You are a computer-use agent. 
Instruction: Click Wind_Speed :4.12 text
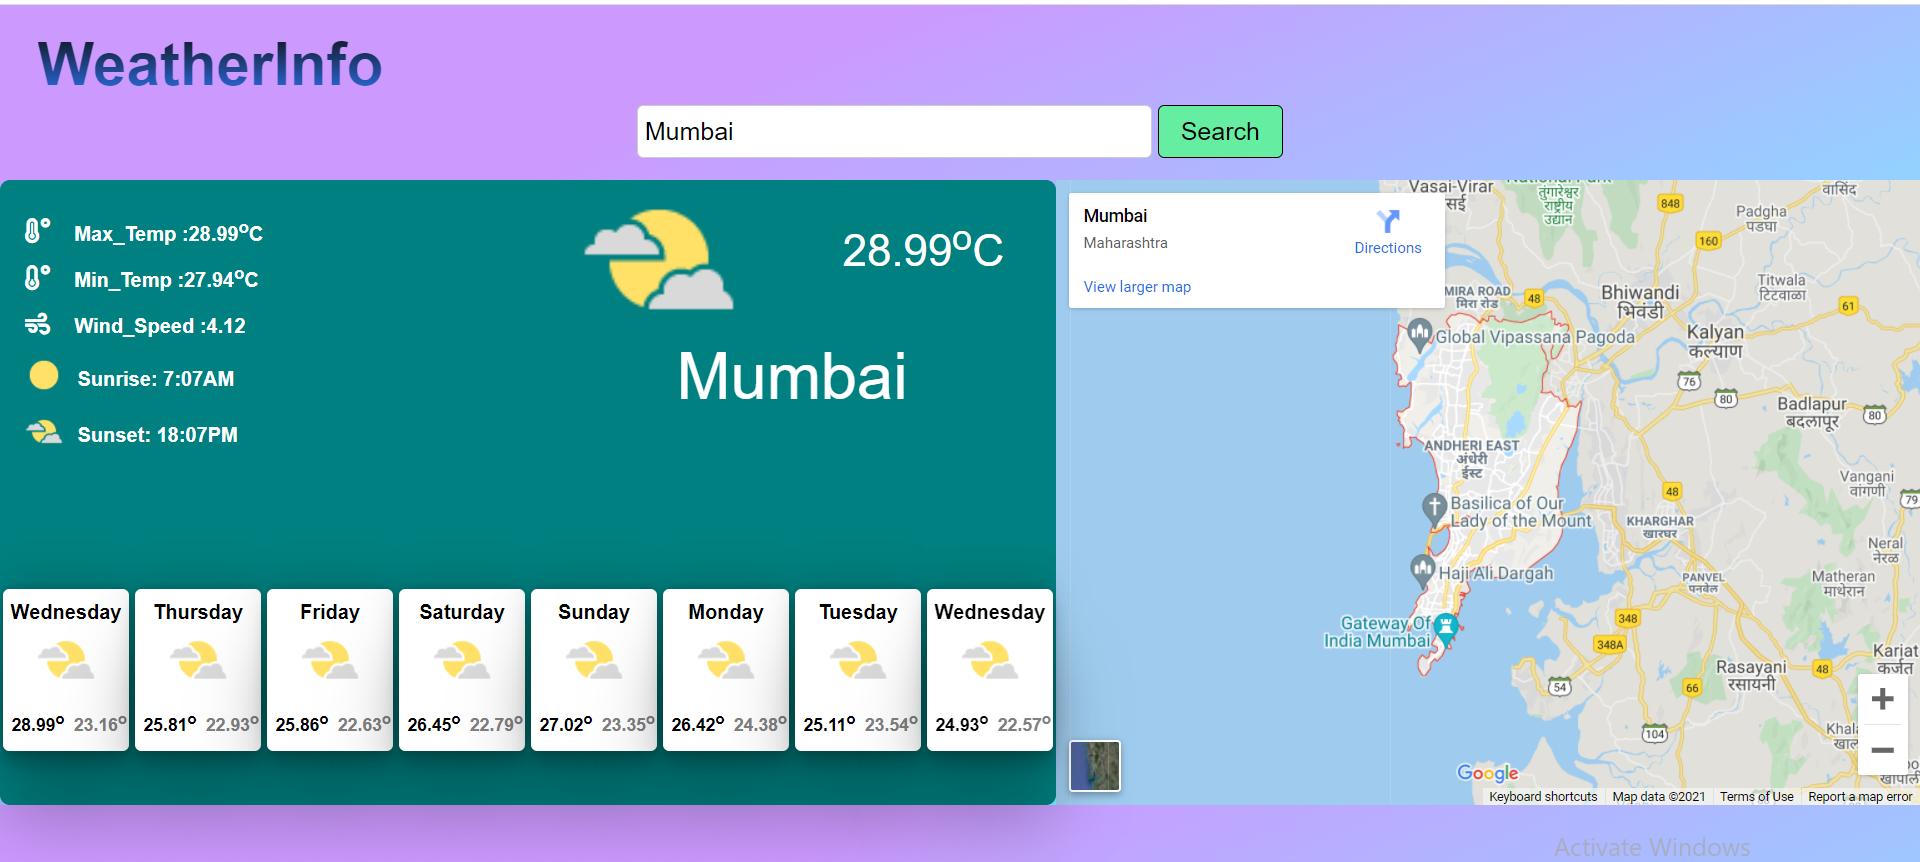pyautogui.click(x=160, y=326)
